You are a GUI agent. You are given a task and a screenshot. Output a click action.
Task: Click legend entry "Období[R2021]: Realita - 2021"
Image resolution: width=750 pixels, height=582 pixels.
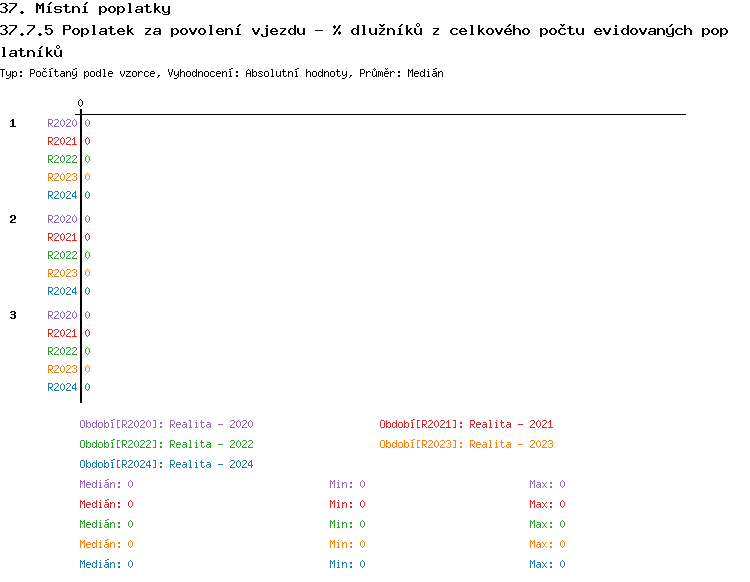(x=466, y=424)
